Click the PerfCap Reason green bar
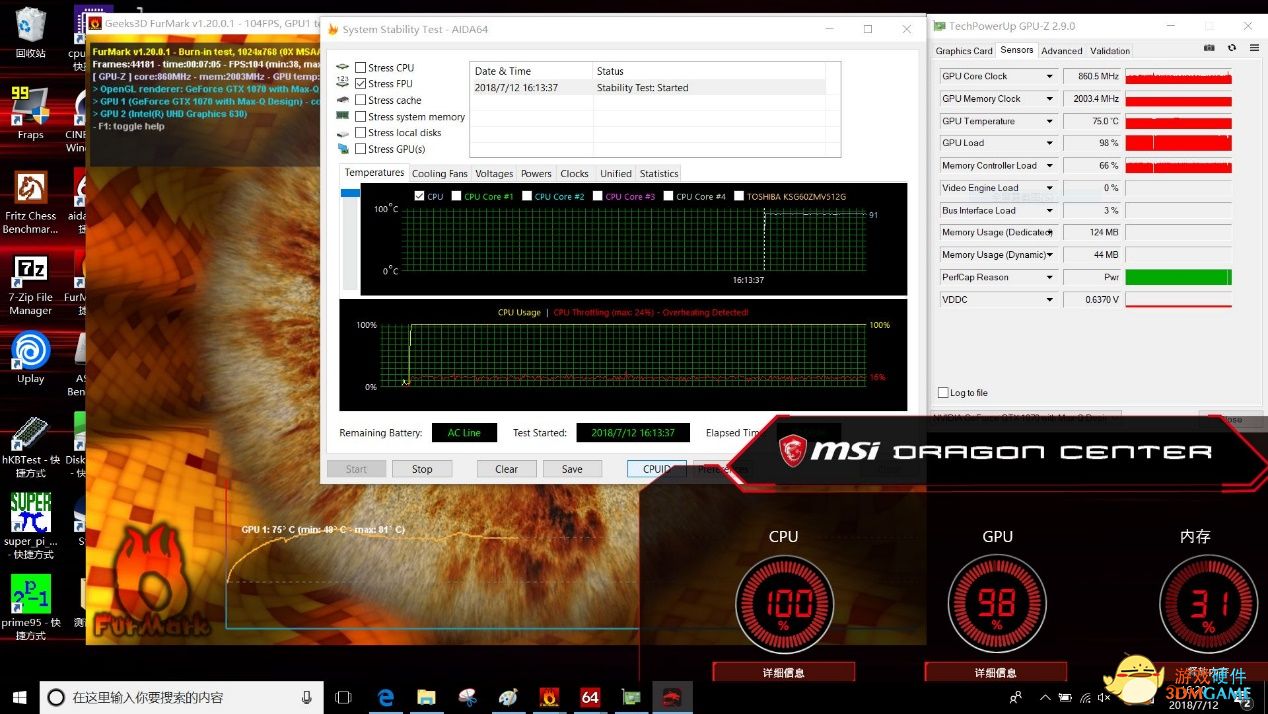1268x714 pixels. [1178, 277]
